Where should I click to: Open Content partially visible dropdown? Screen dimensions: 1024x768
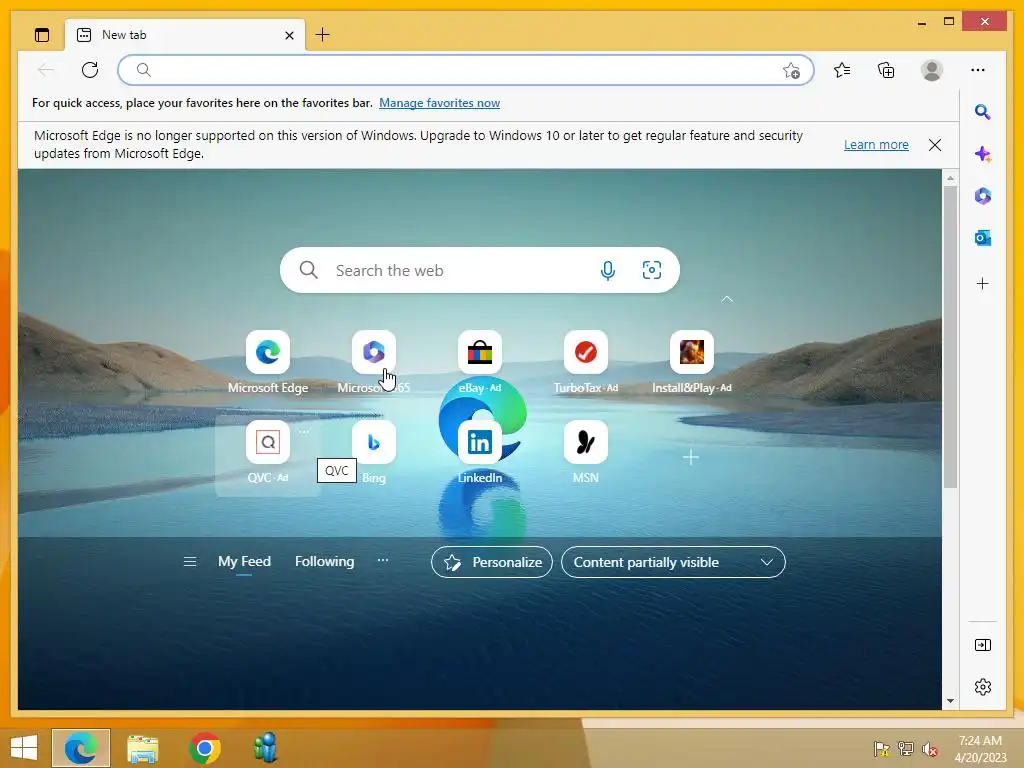pyautogui.click(x=673, y=562)
